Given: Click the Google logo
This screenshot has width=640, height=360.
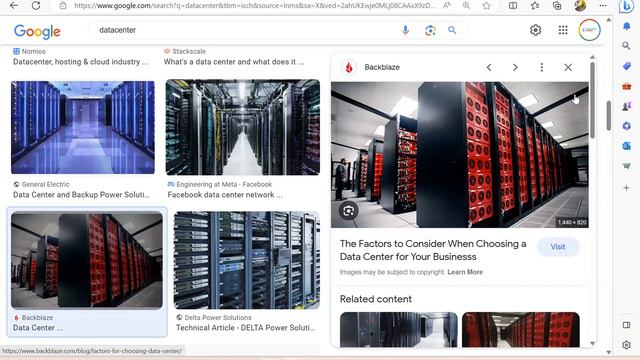Looking at the screenshot, I should [37, 31].
